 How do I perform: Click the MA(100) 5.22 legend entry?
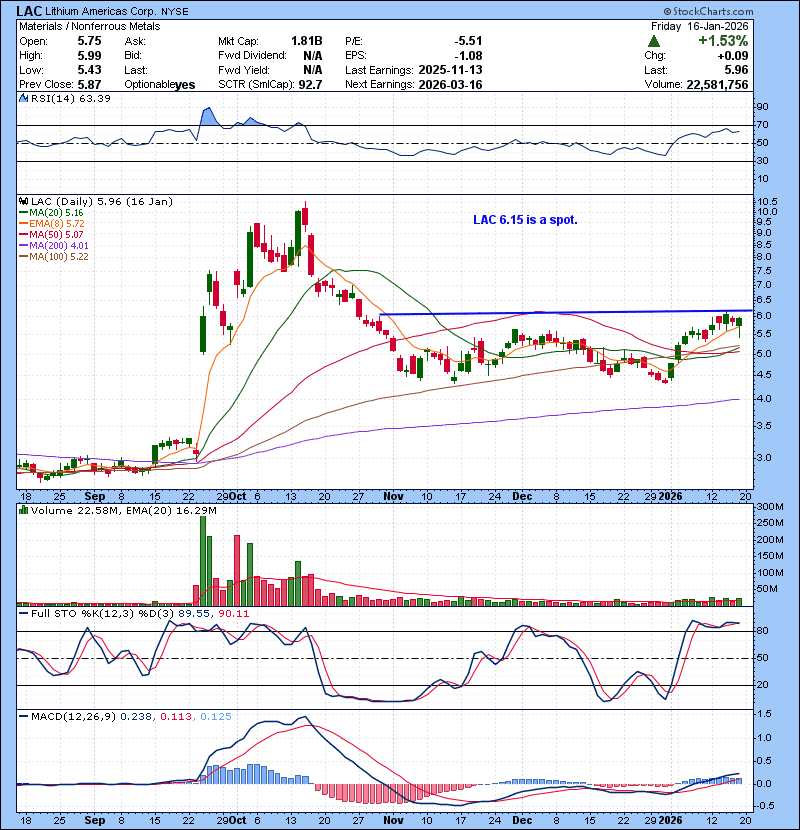53,257
